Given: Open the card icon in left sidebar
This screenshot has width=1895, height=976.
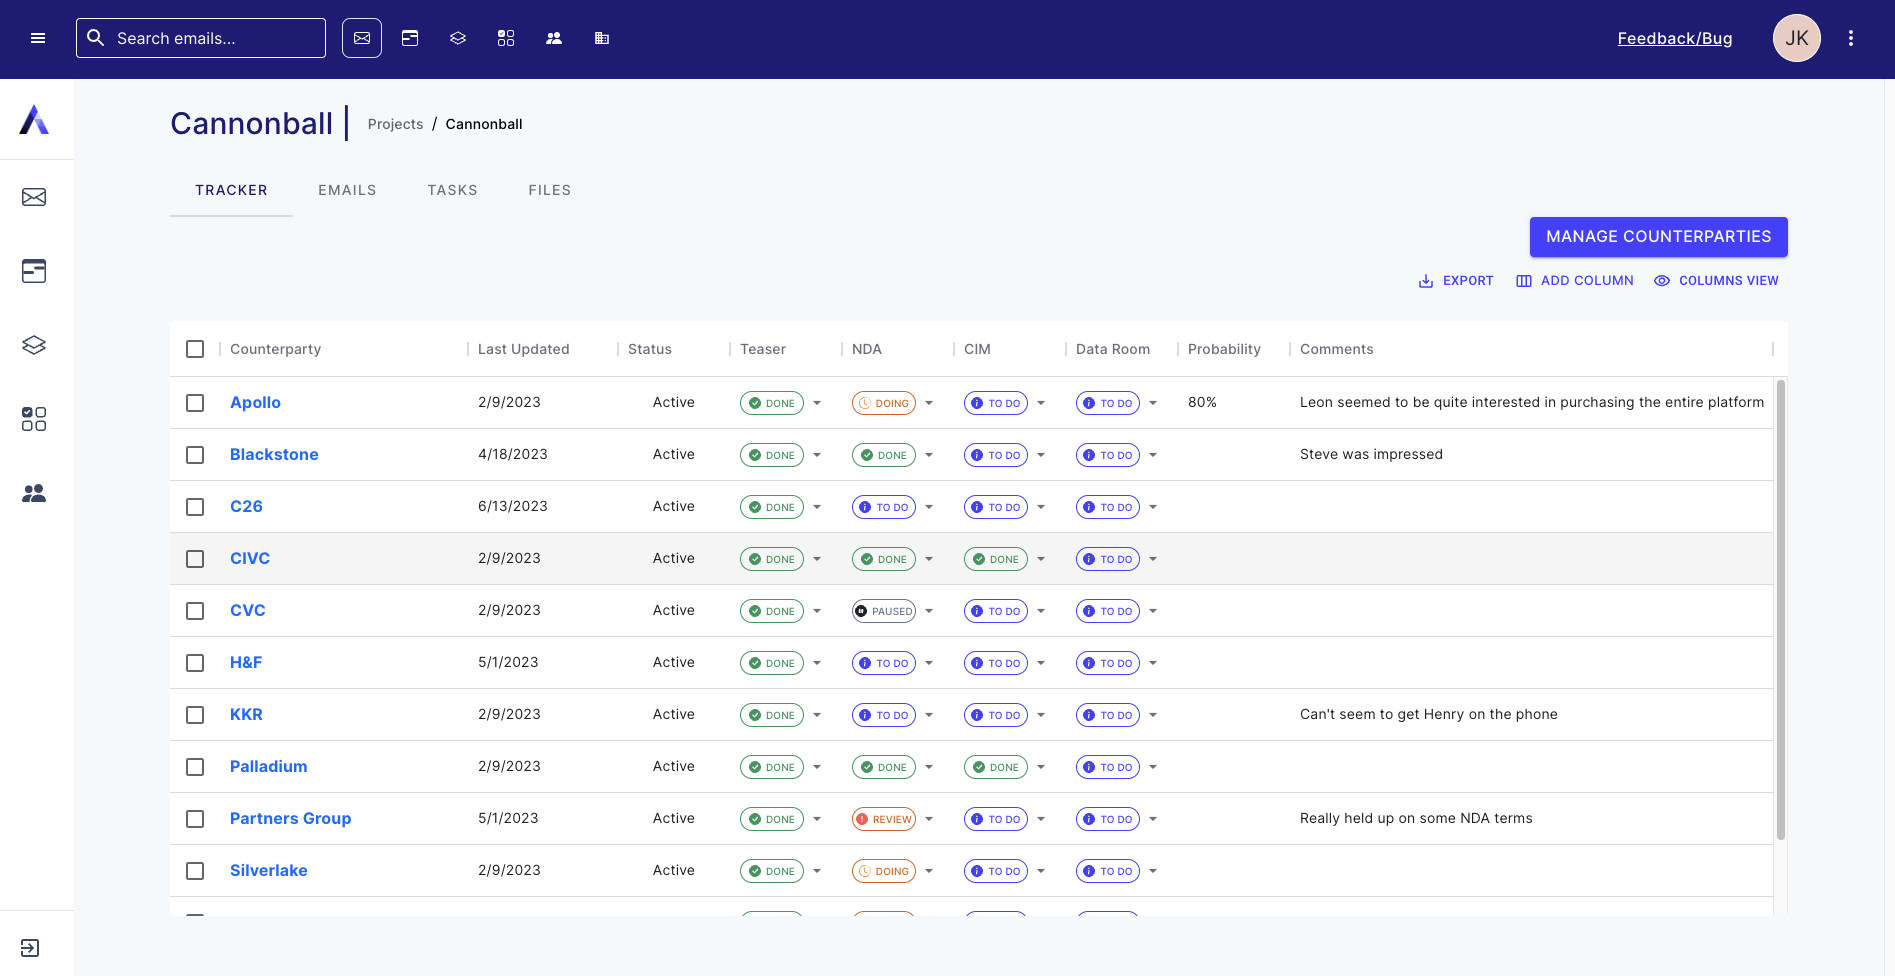Looking at the screenshot, I should [x=34, y=271].
